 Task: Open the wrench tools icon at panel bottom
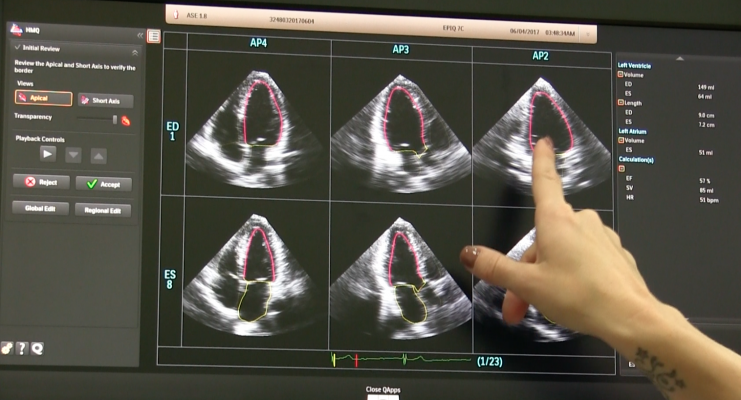tap(7, 348)
